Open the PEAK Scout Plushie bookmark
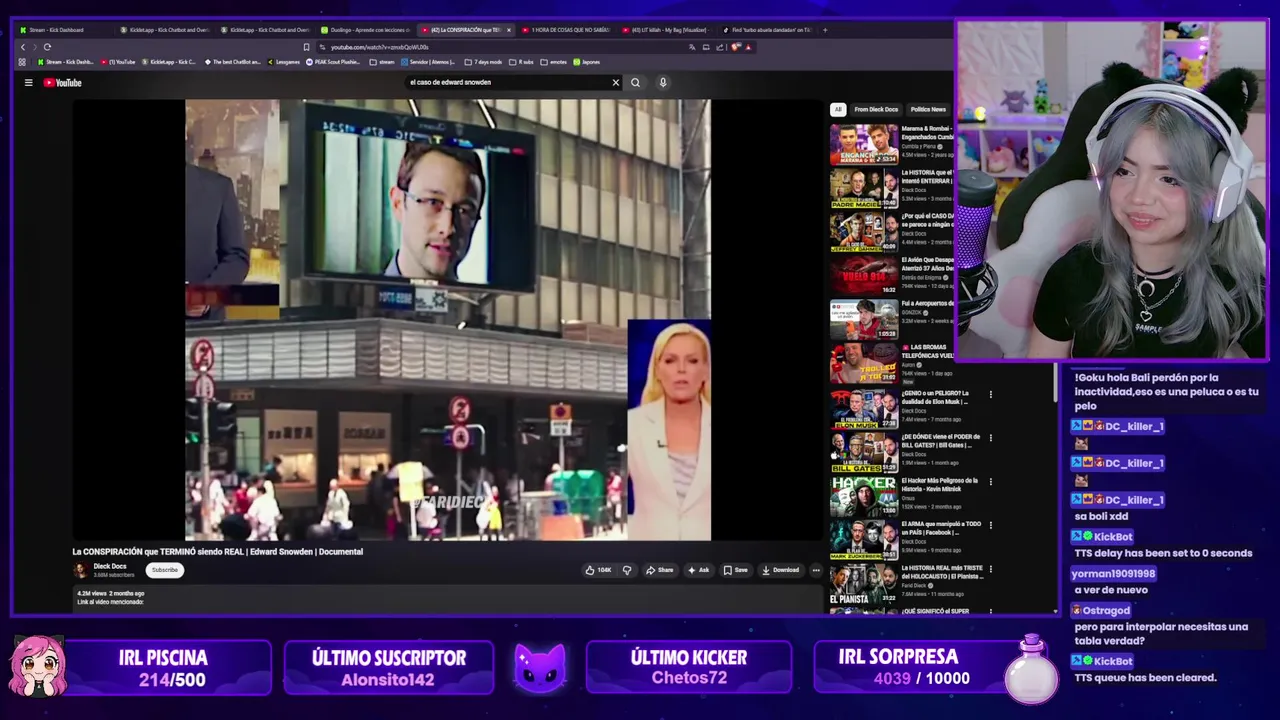 (333, 62)
